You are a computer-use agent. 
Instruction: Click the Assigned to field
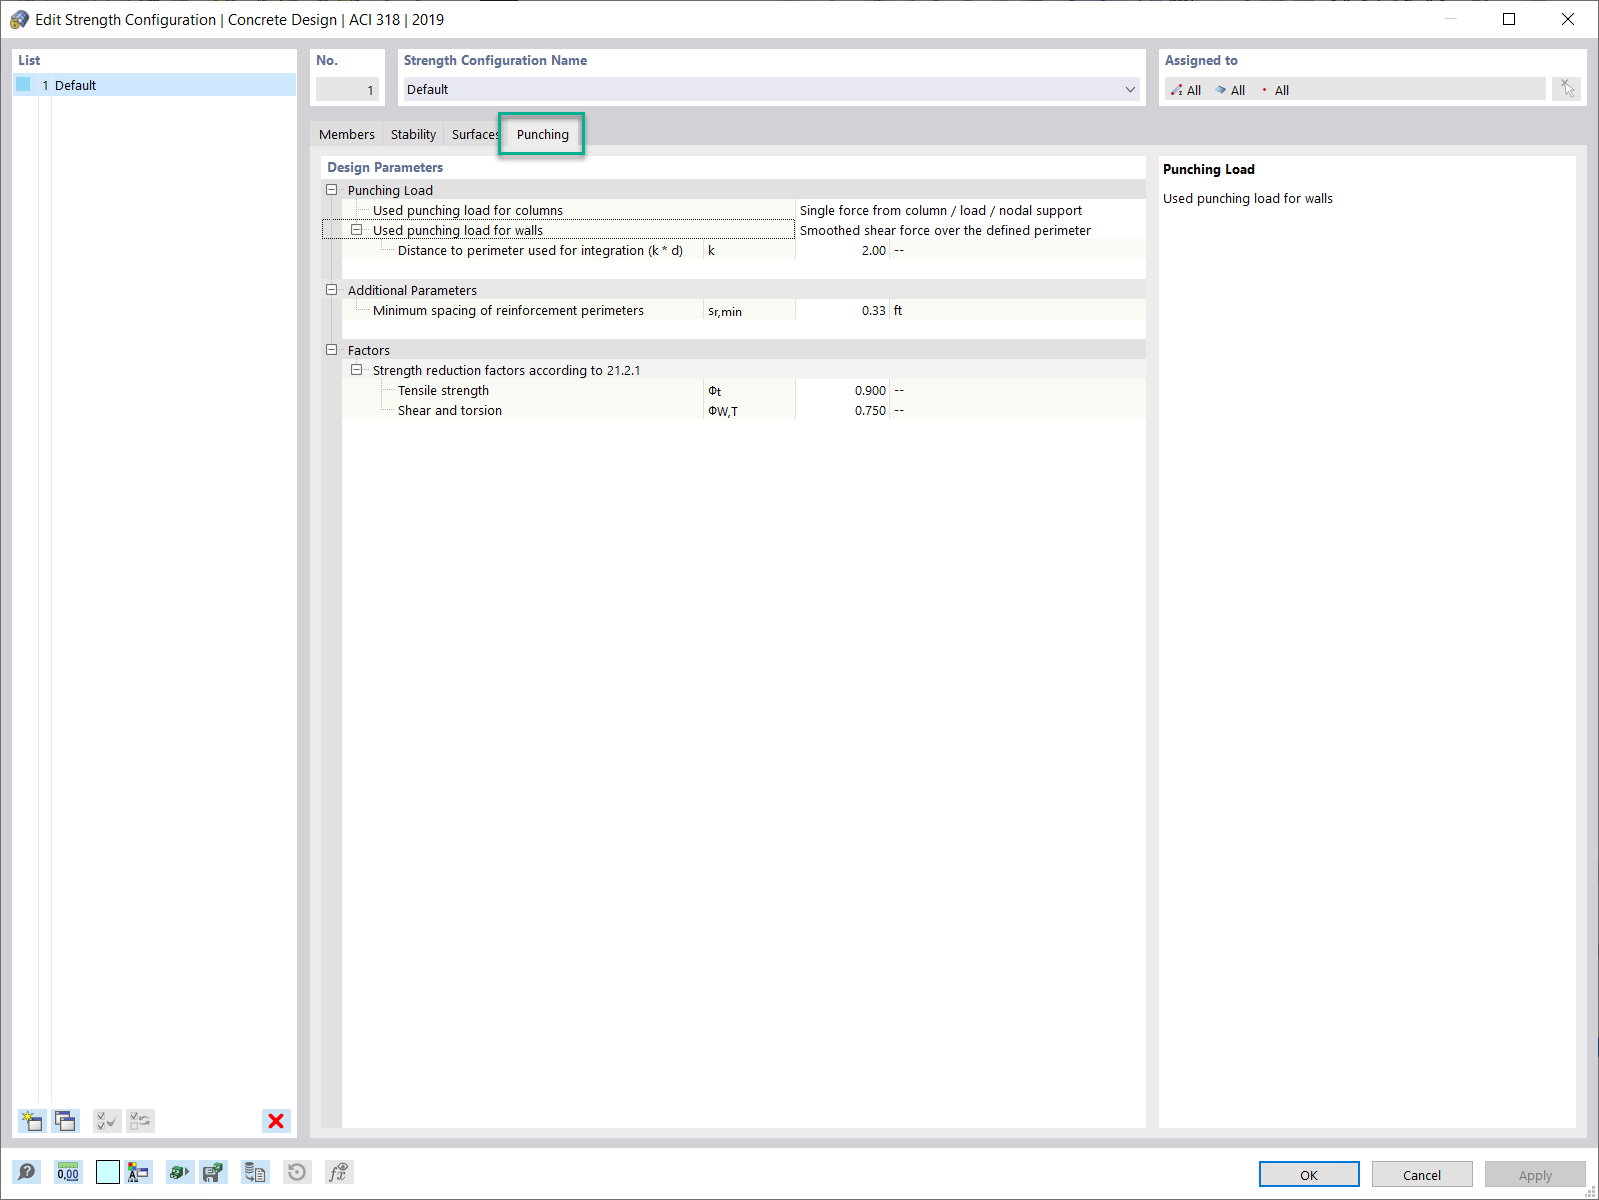point(1355,89)
